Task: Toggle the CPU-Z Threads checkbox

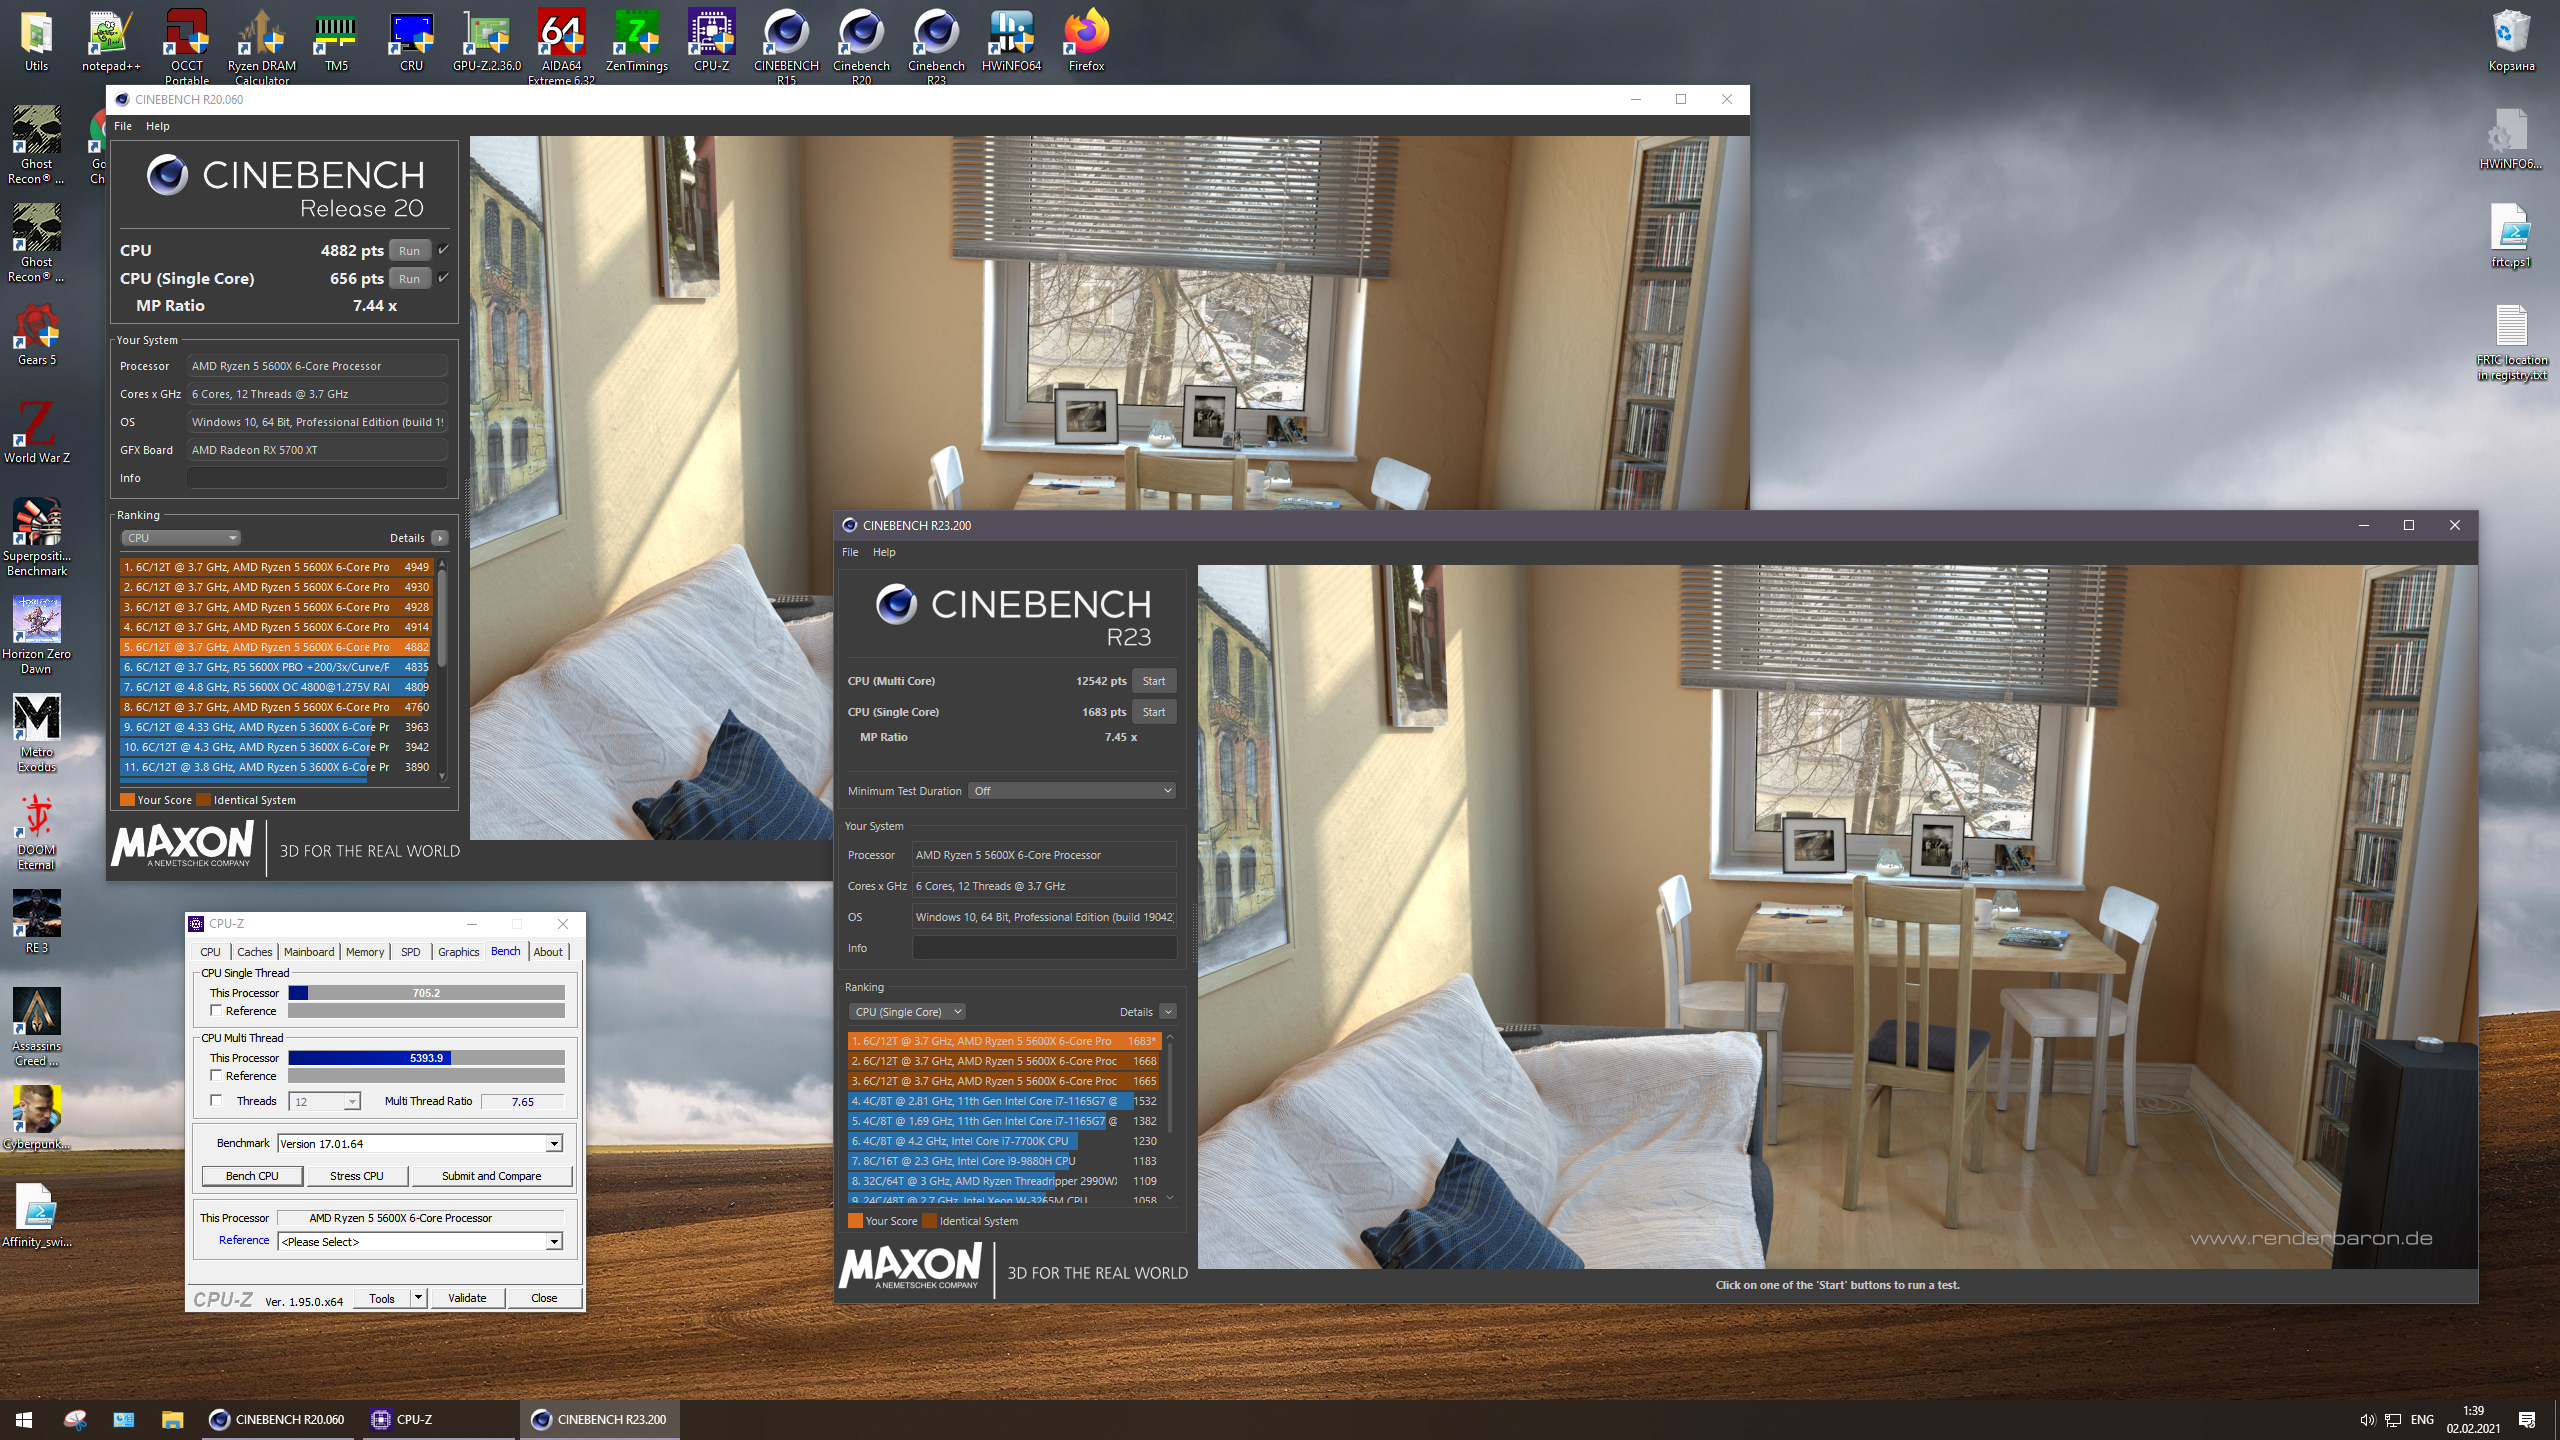Action: 216,1100
